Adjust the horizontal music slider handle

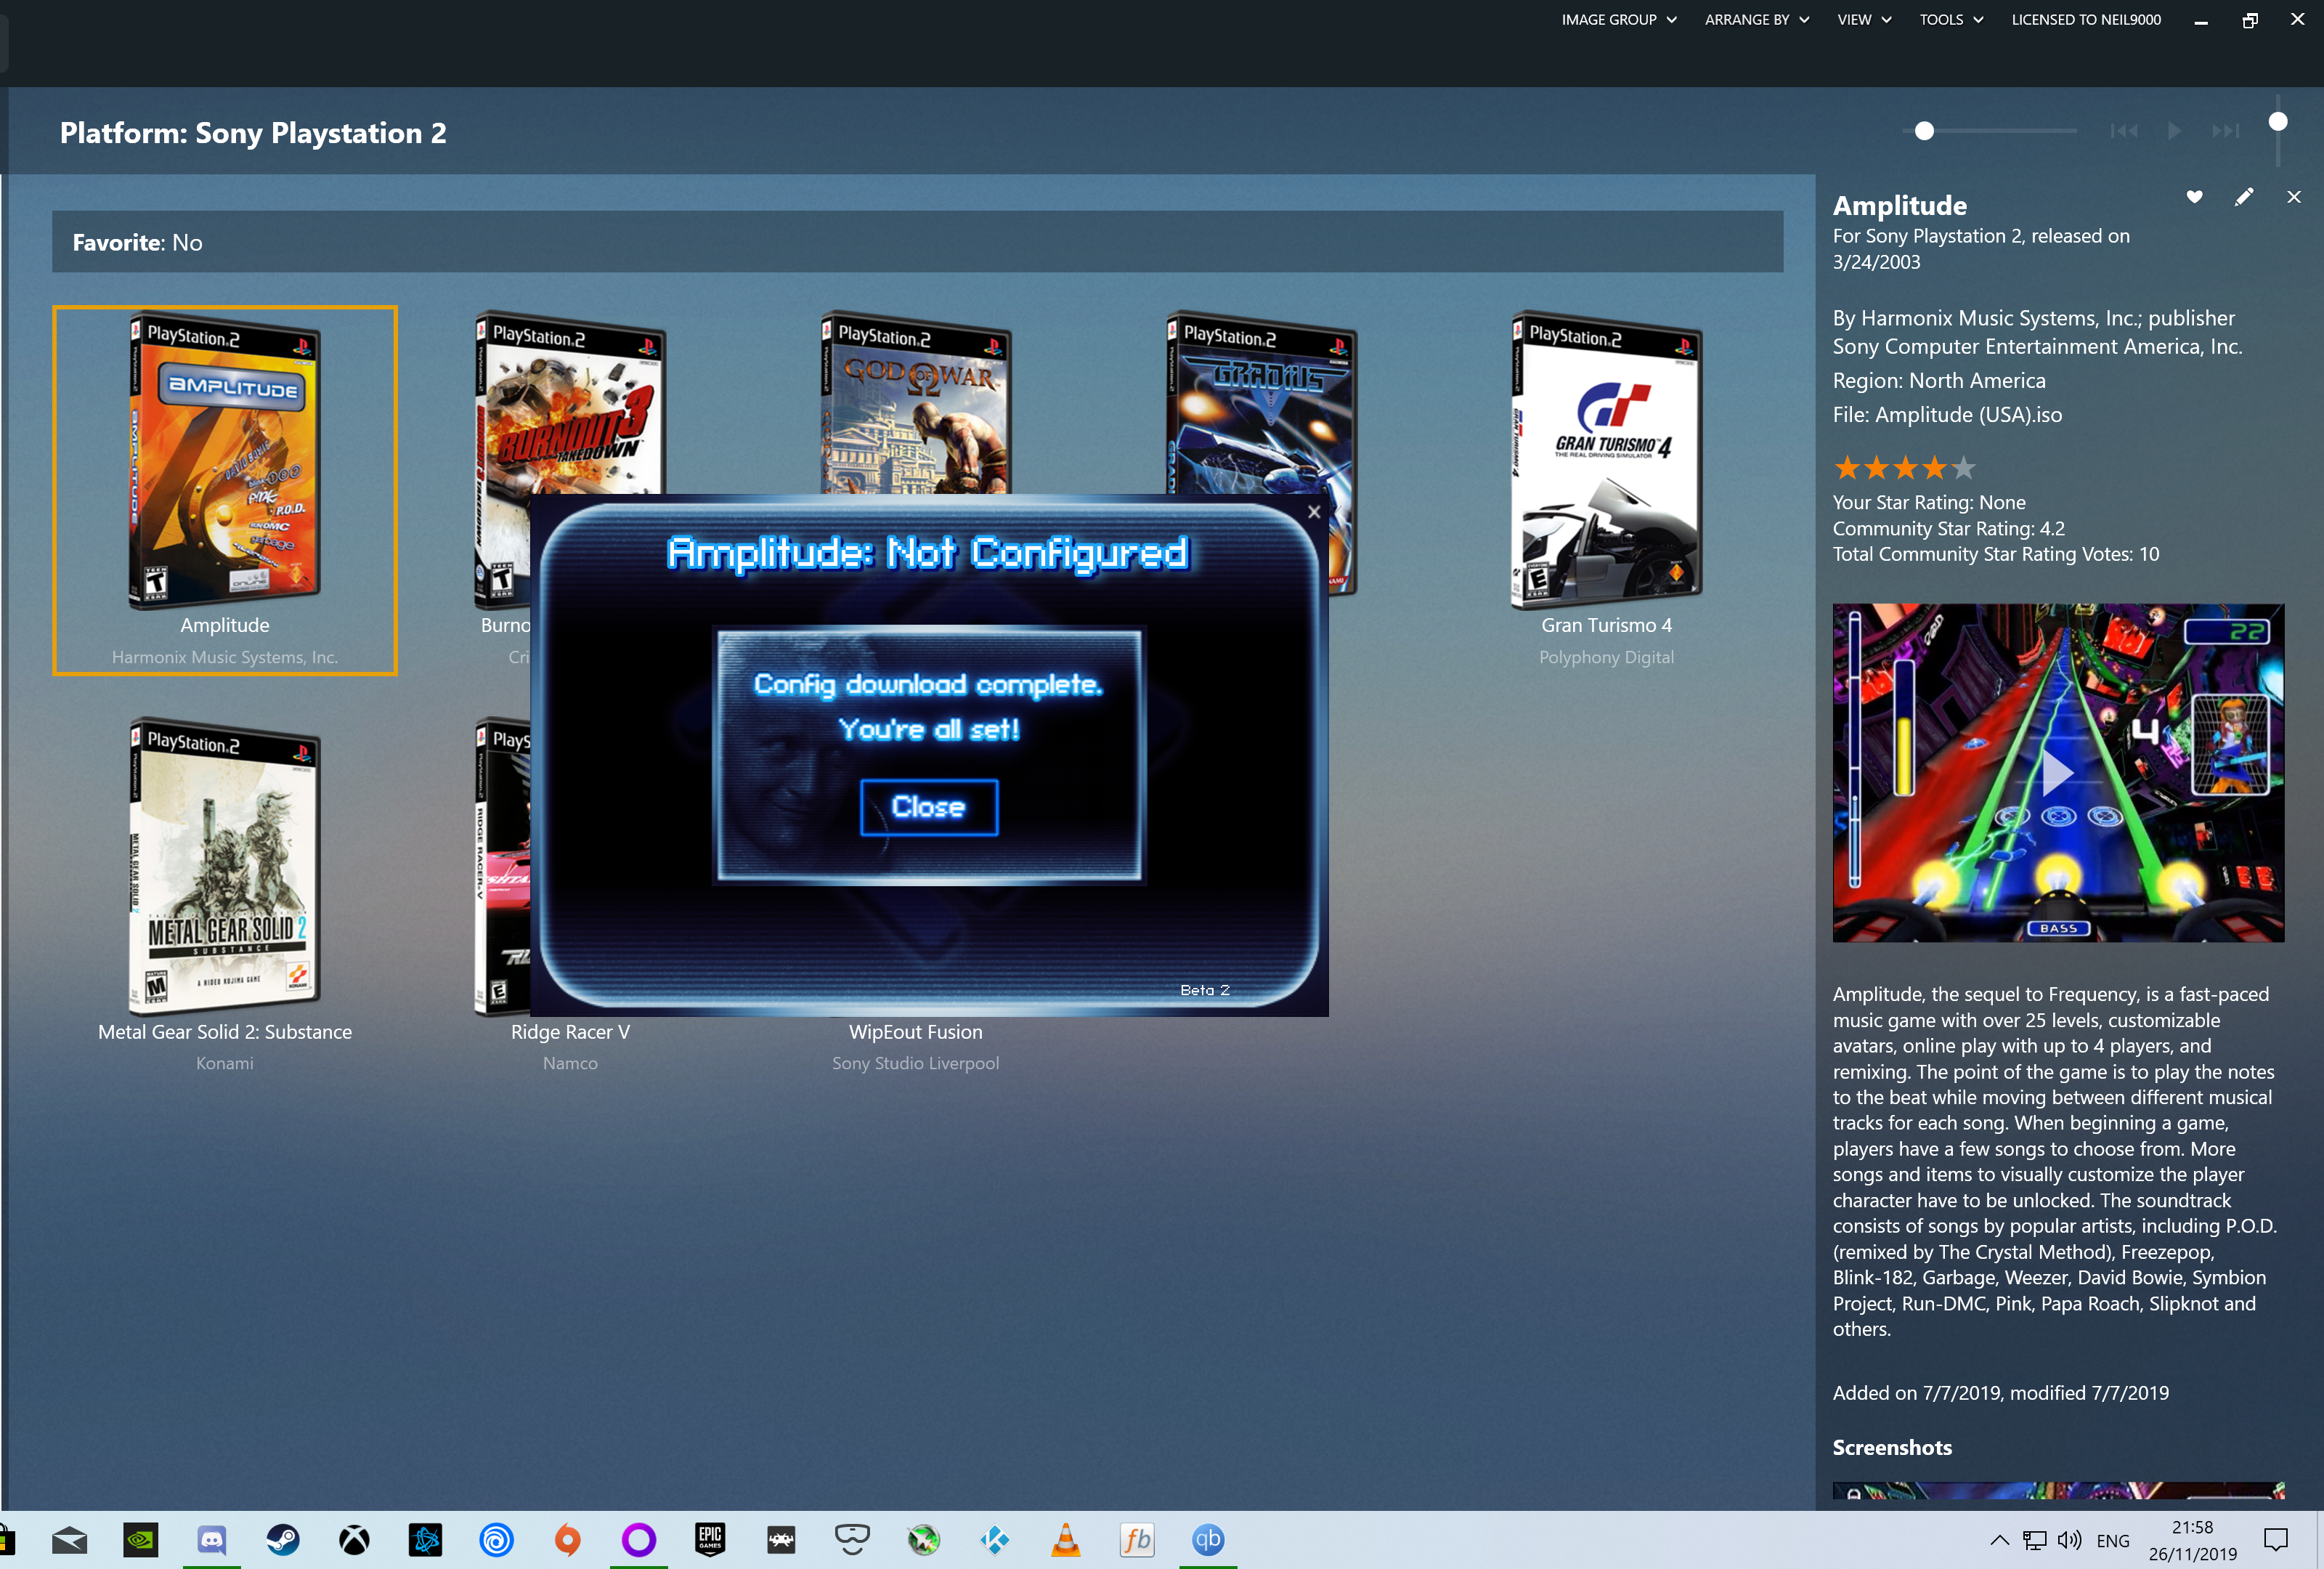[x=1924, y=131]
